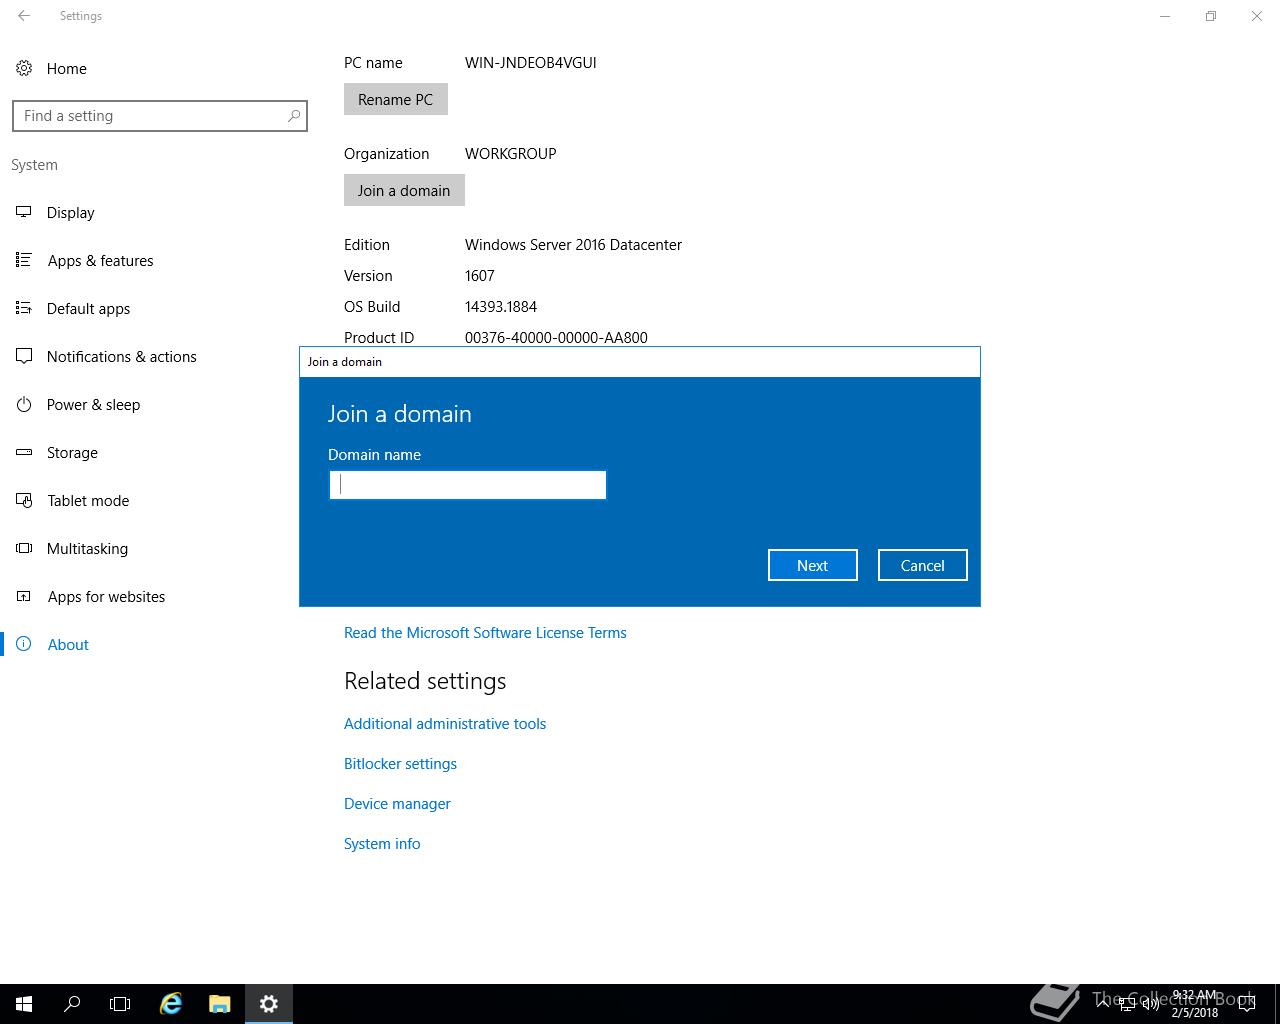Click the Power & sleep icon

tap(24, 404)
